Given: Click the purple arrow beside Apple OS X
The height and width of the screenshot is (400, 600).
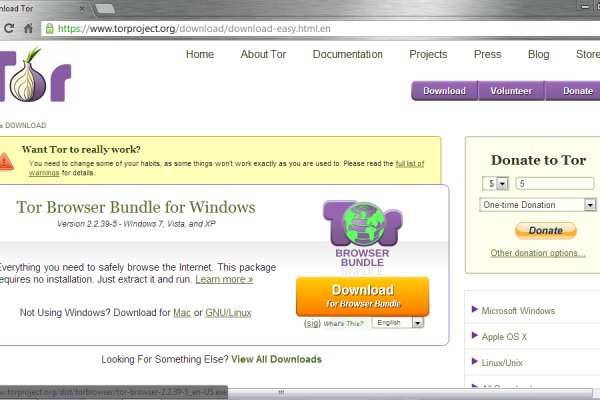Looking at the screenshot, I should (474, 337).
